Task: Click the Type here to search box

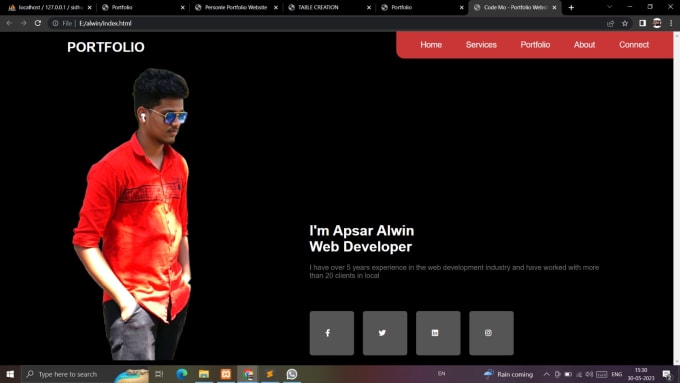Action: click(85, 374)
